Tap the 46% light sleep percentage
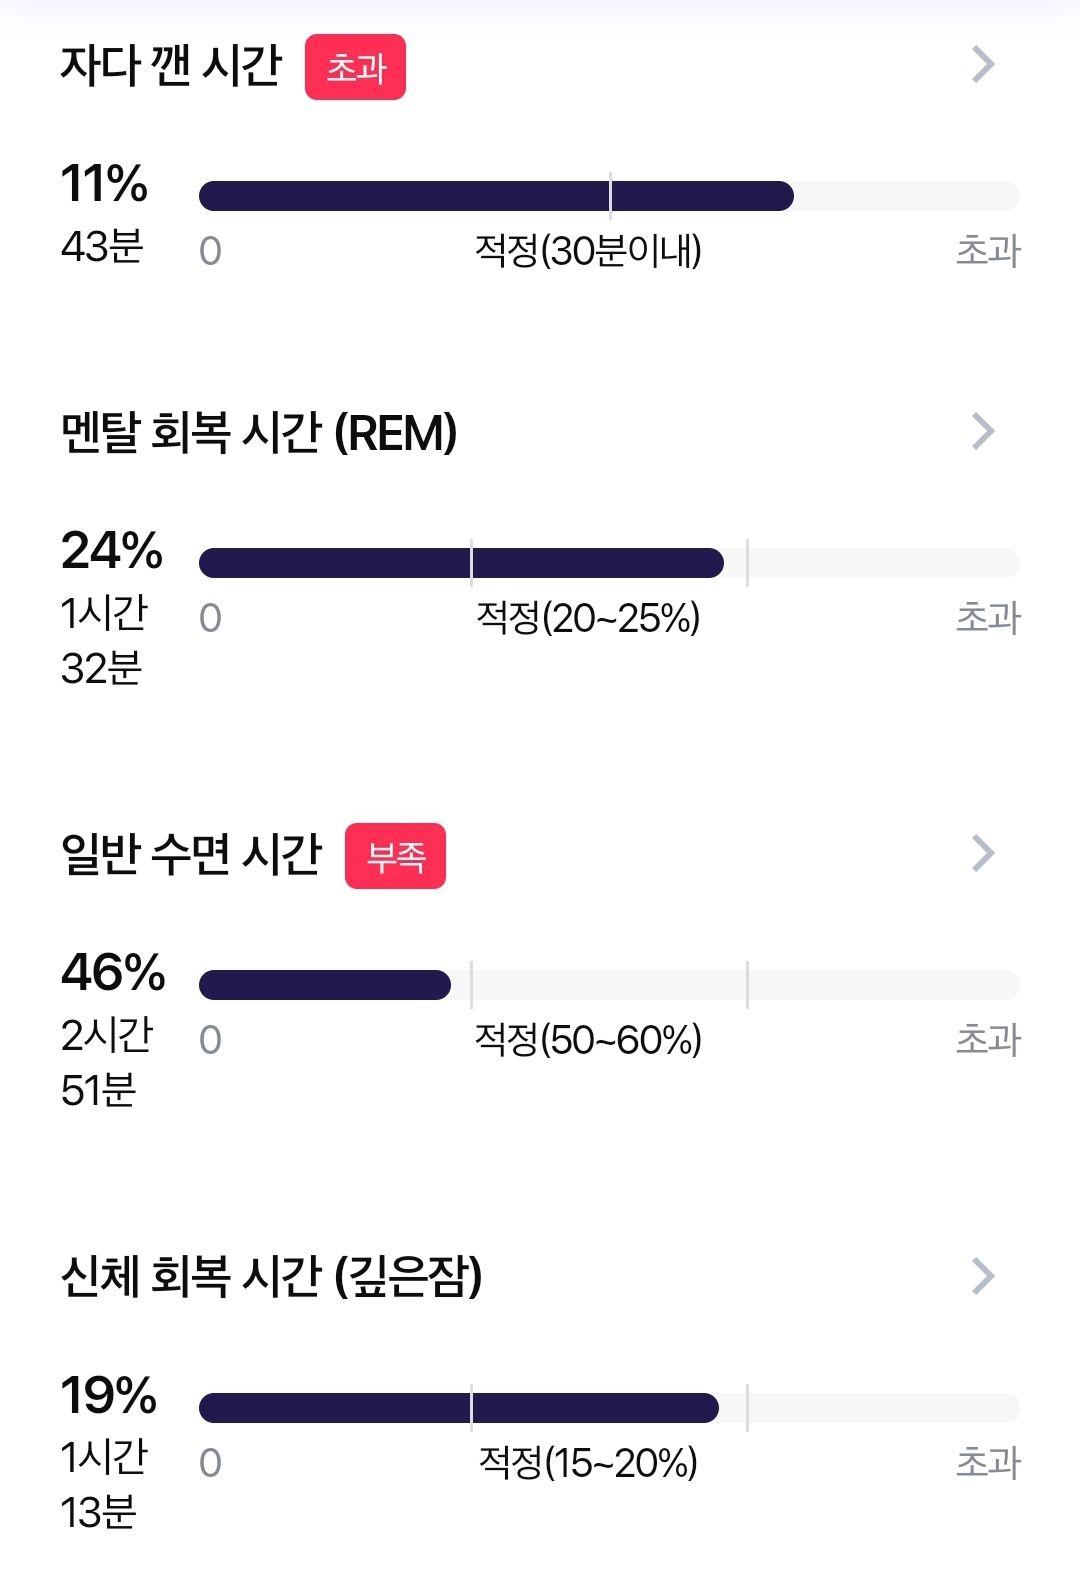This screenshot has width=1080, height=1579. click(x=113, y=973)
